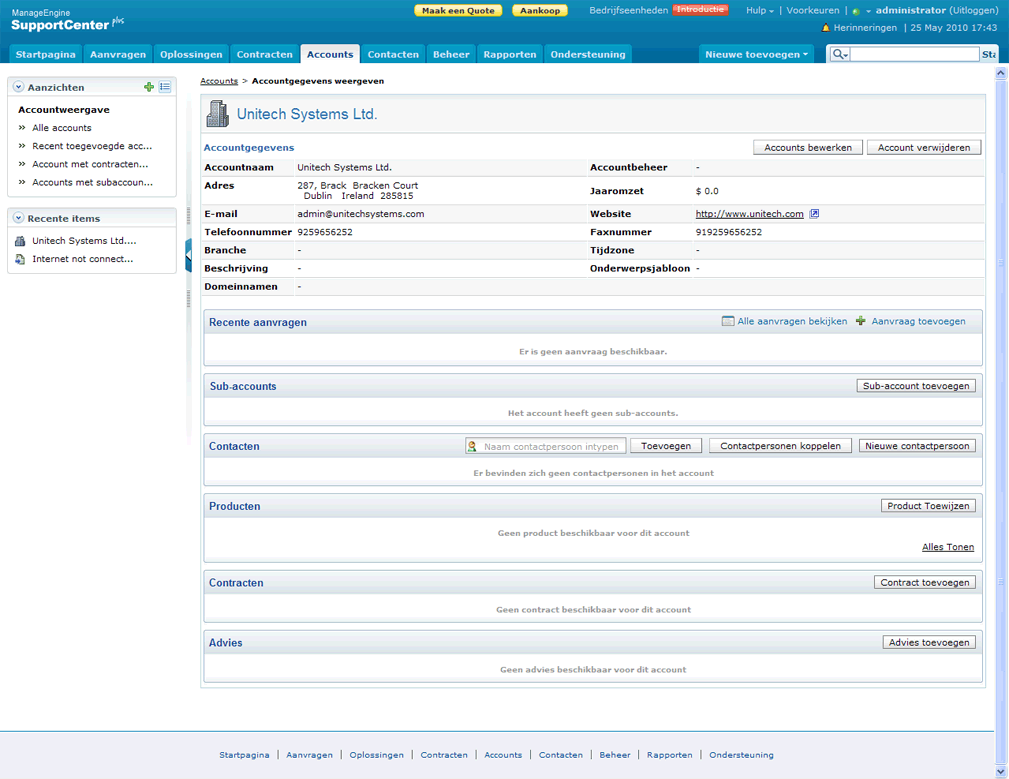1009x779 pixels.
Task: Go to the Oplossingen tab
Action: 191,54
